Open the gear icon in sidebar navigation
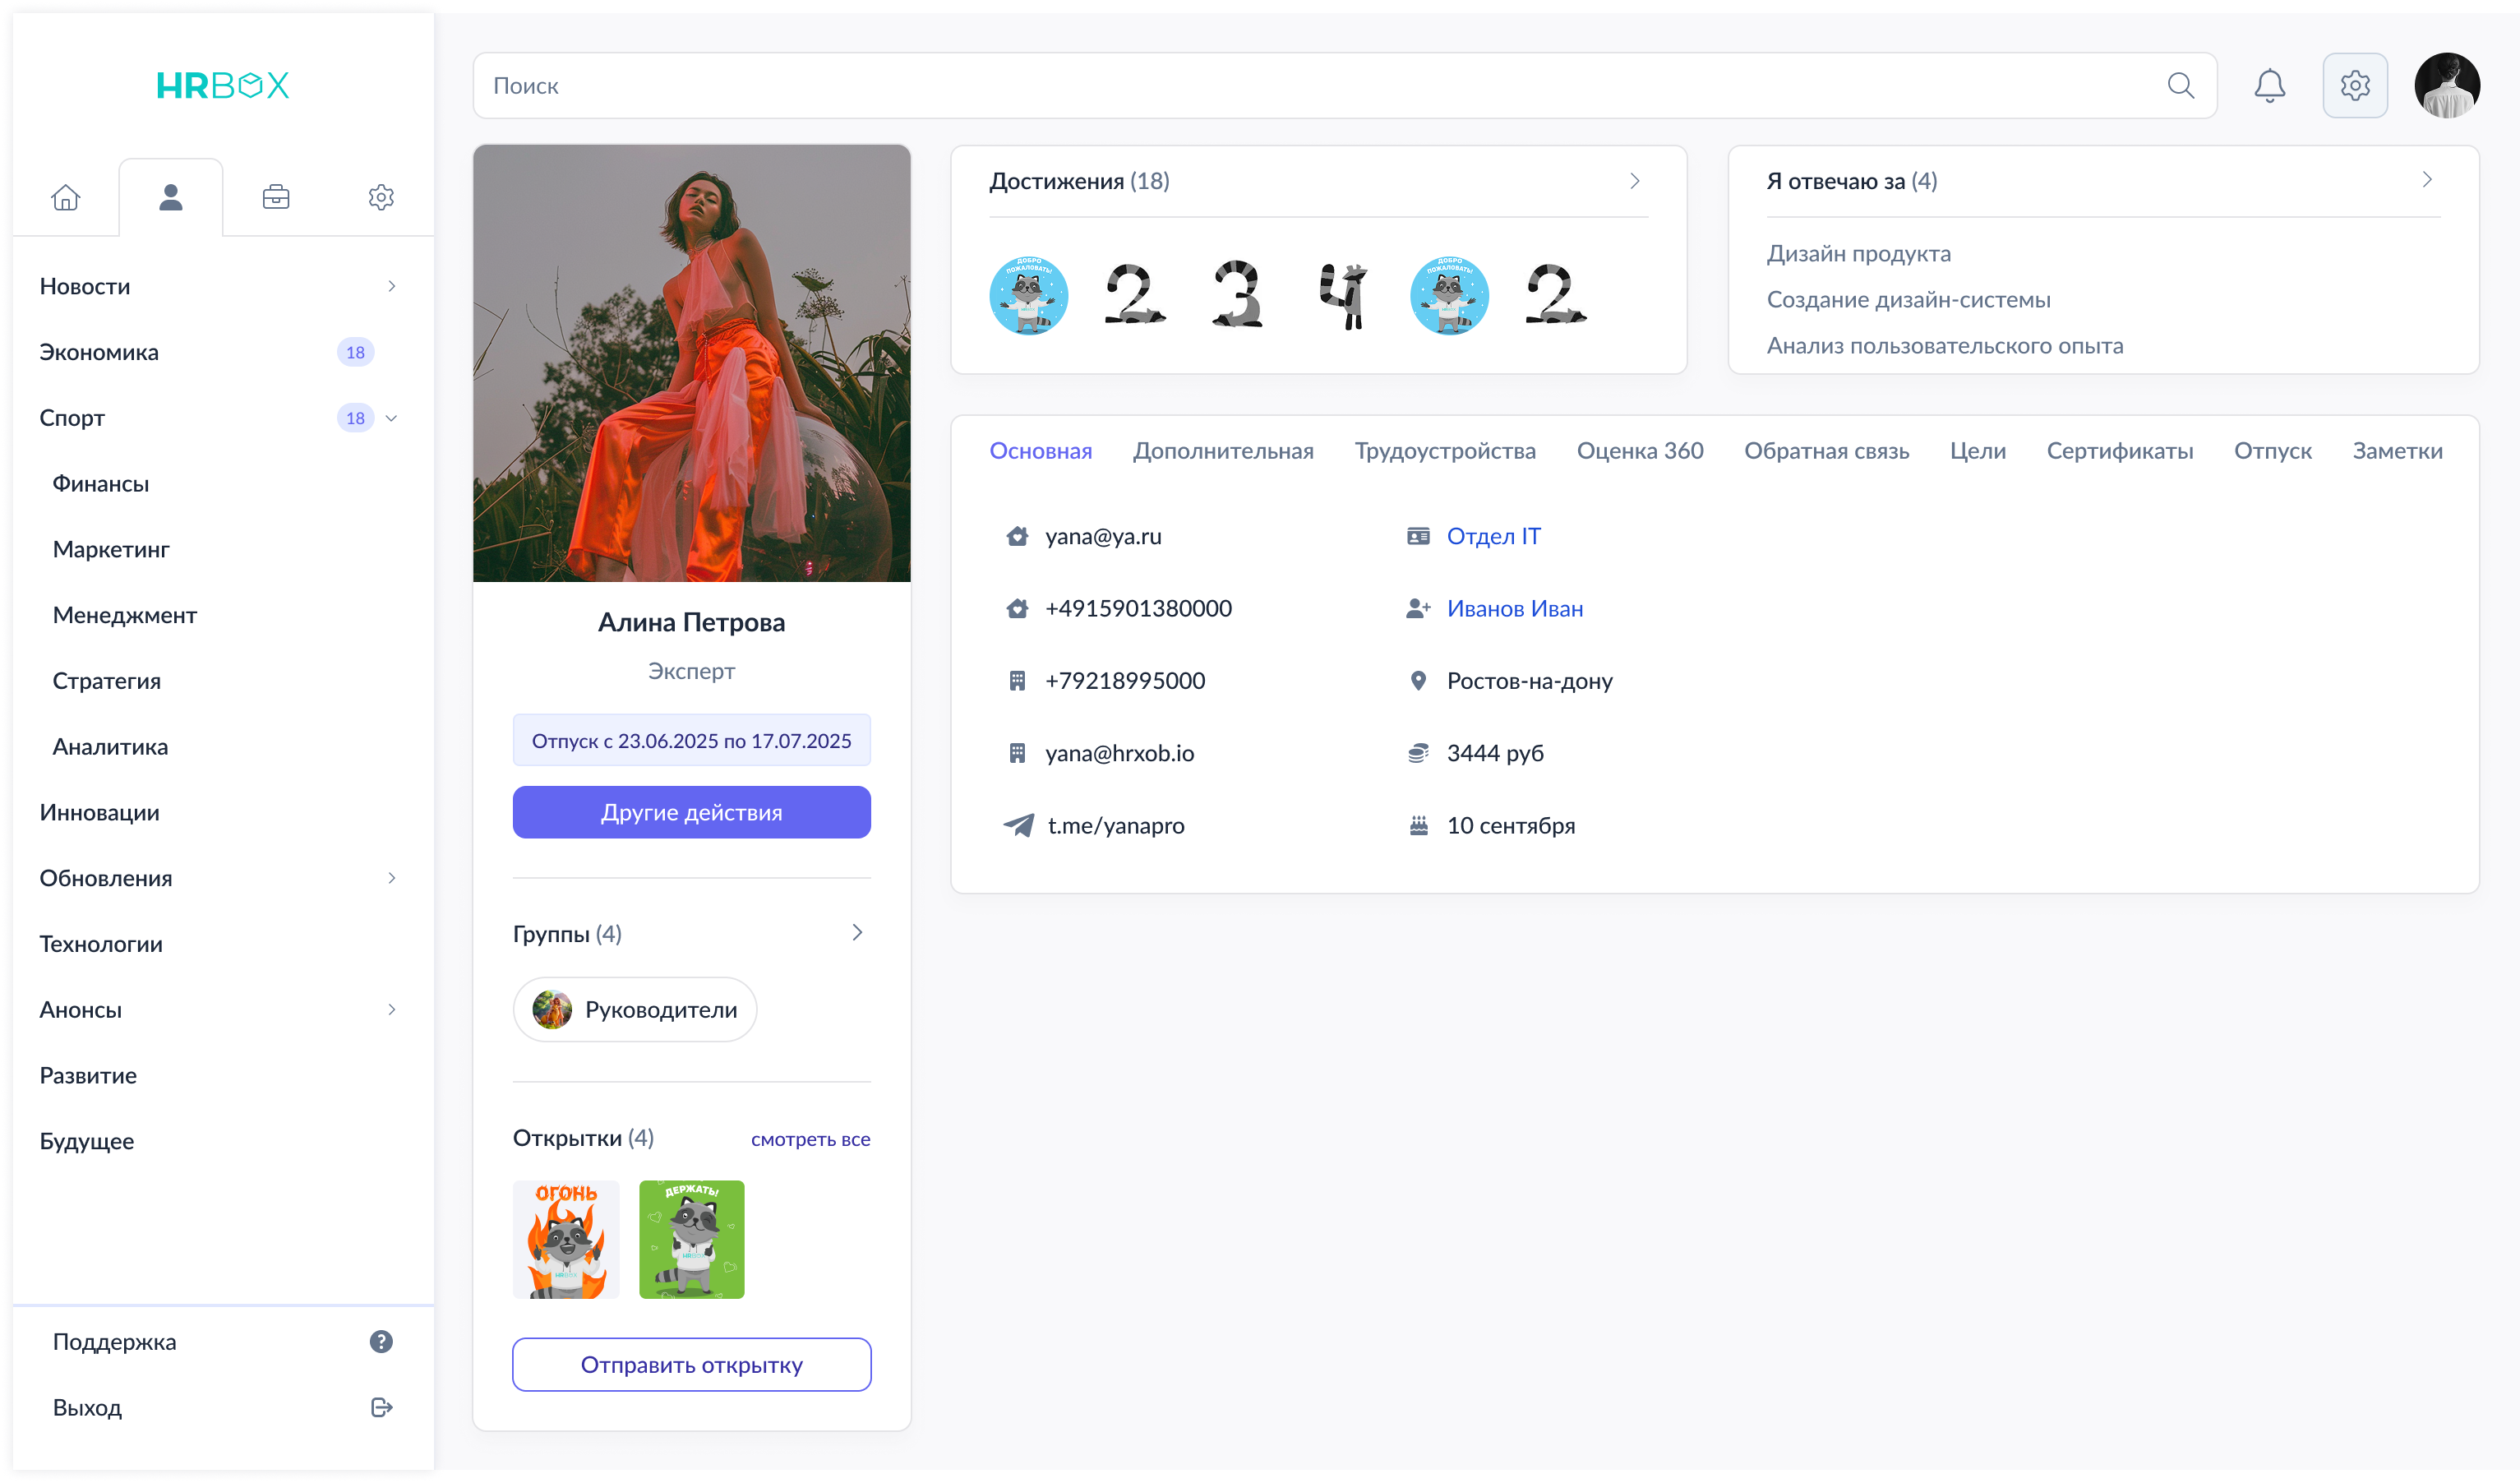Image resolution: width=2520 pixels, height=1483 pixels. [381, 197]
